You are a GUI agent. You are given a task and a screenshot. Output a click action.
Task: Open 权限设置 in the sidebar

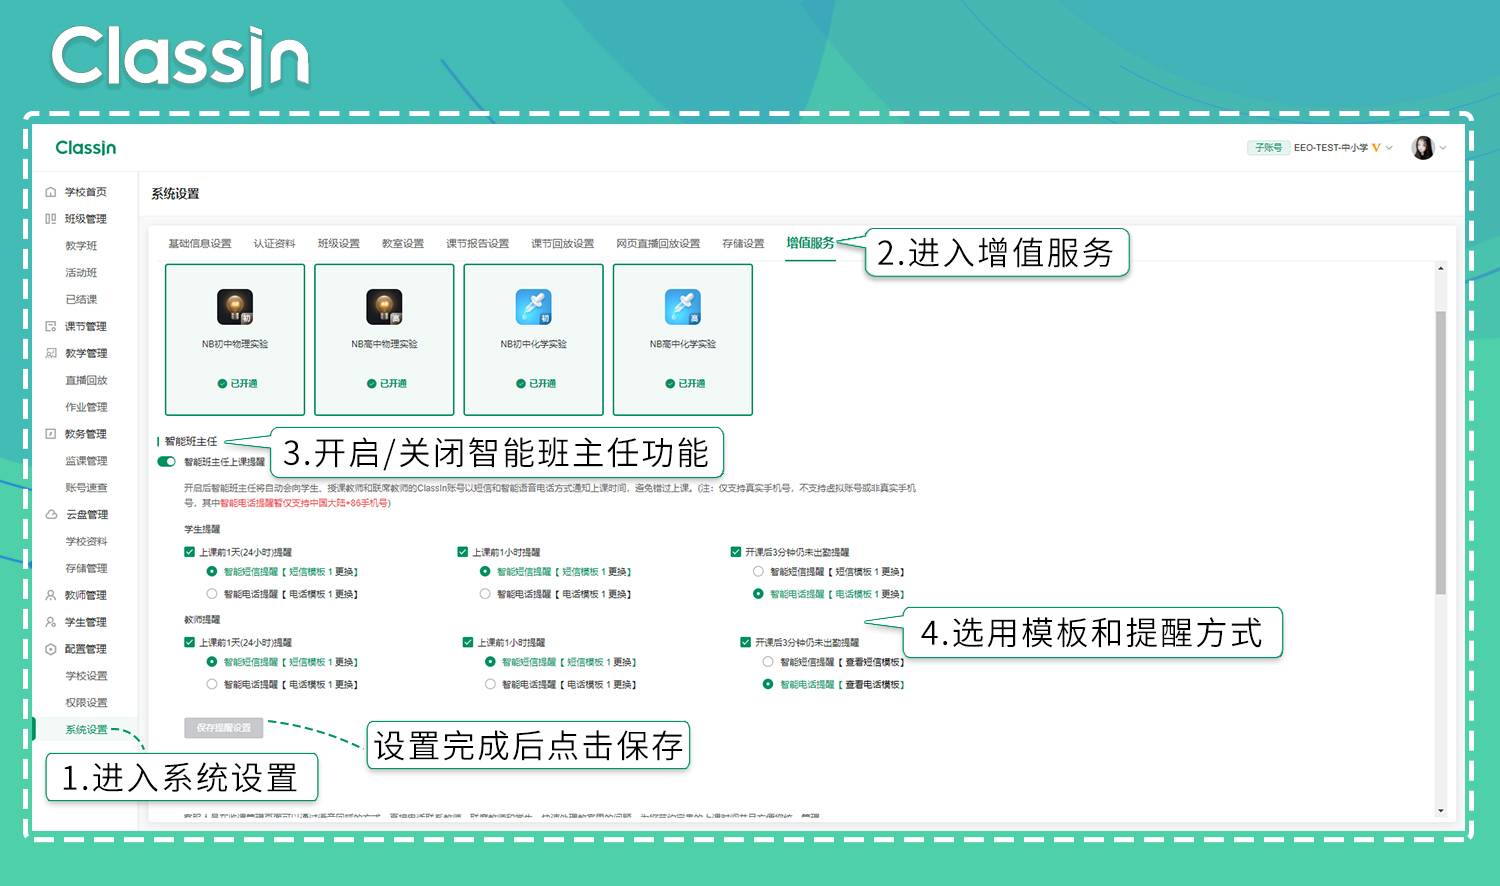pos(86,703)
